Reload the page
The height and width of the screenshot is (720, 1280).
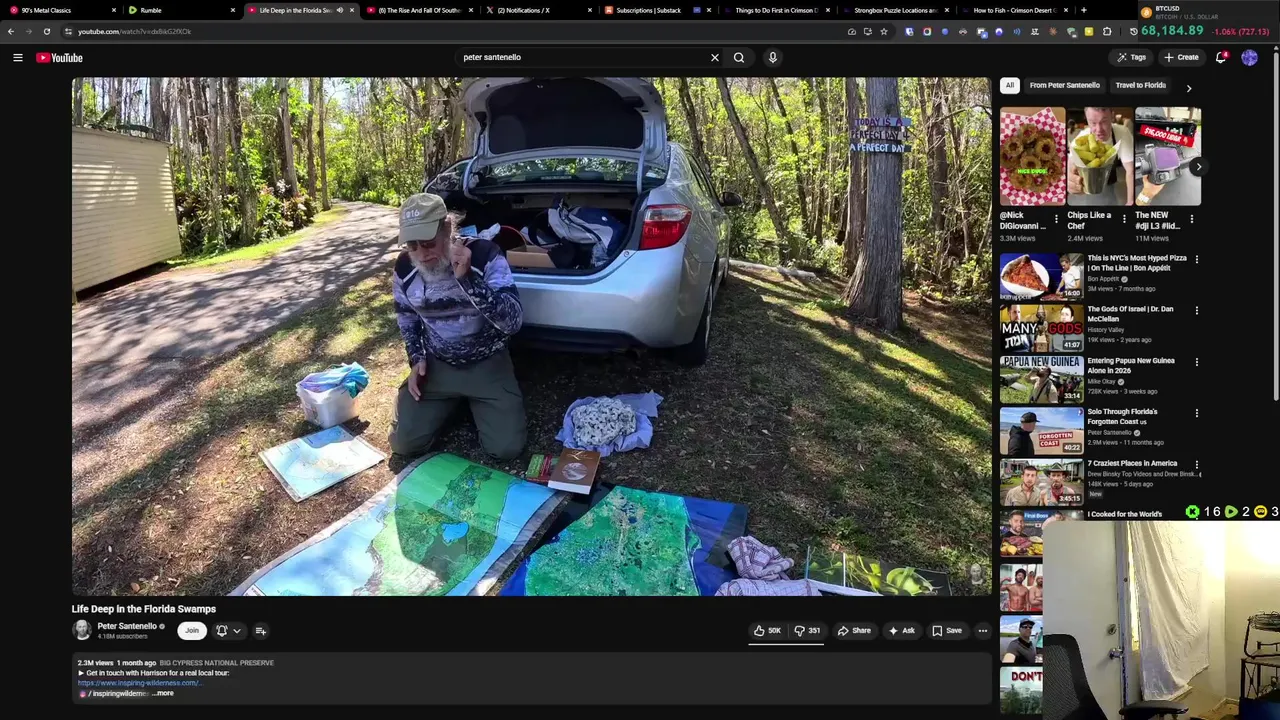(x=47, y=31)
